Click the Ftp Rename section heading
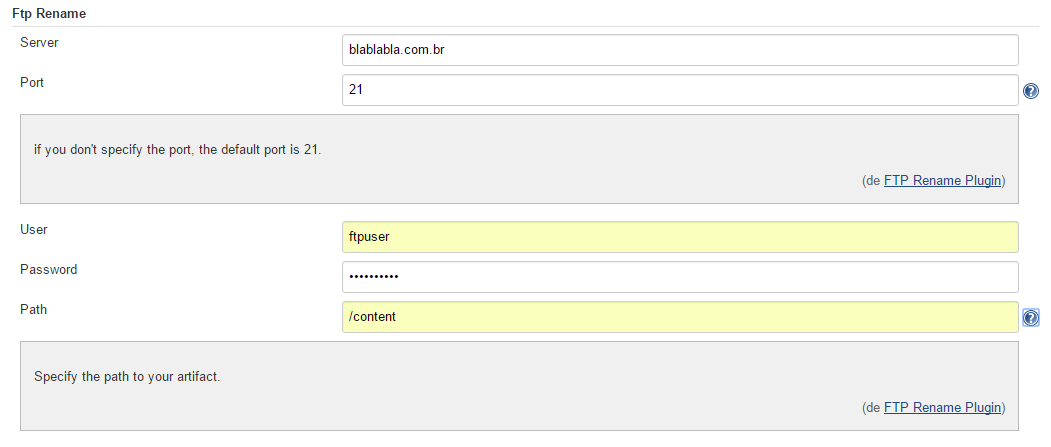 [x=49, y=13]
